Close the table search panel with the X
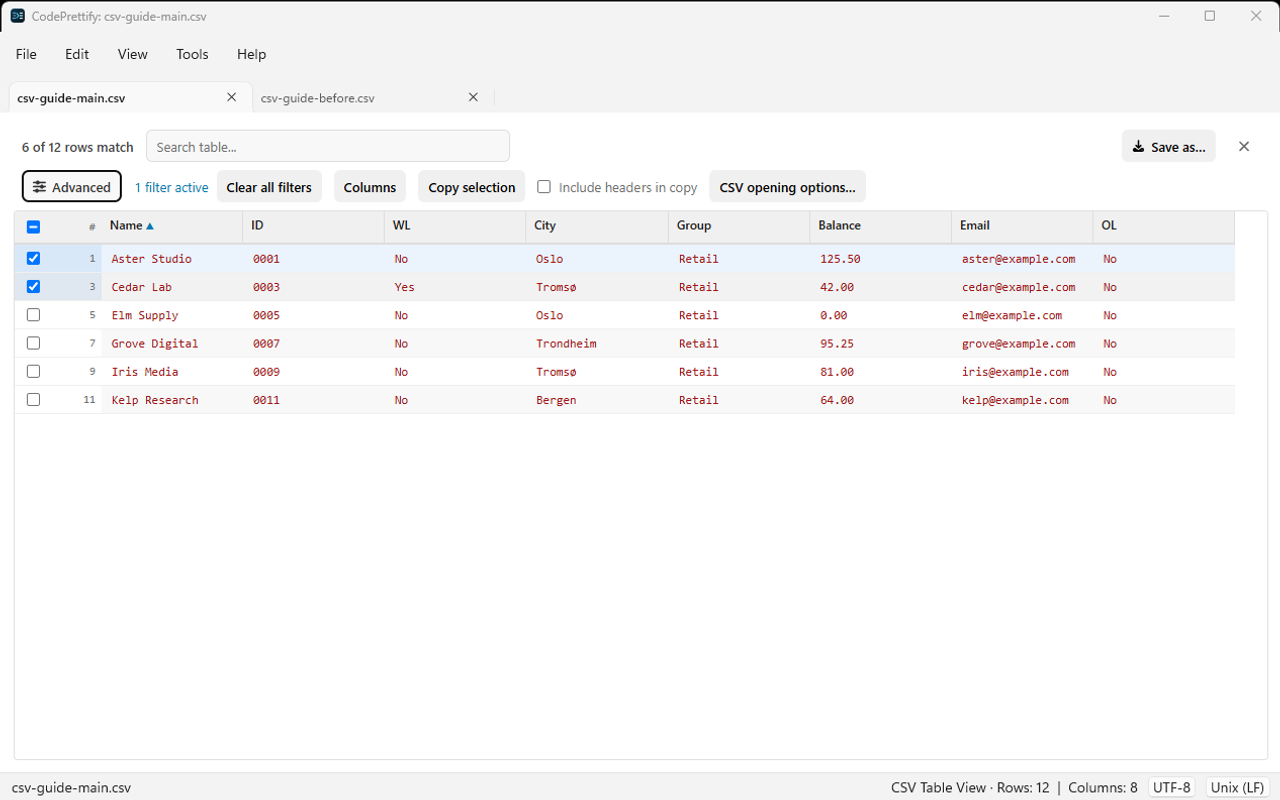The image size is (1280, 800). click(x=1244, y=146)
